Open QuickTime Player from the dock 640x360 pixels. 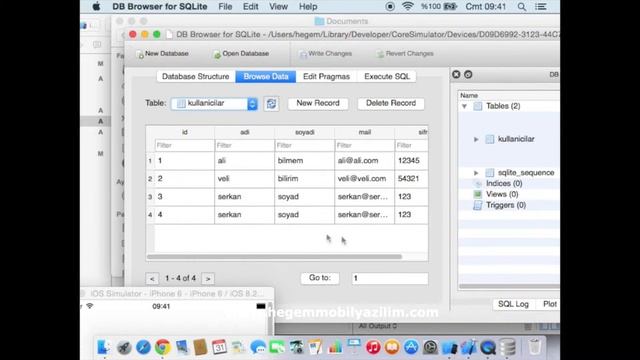coord(488,347)
